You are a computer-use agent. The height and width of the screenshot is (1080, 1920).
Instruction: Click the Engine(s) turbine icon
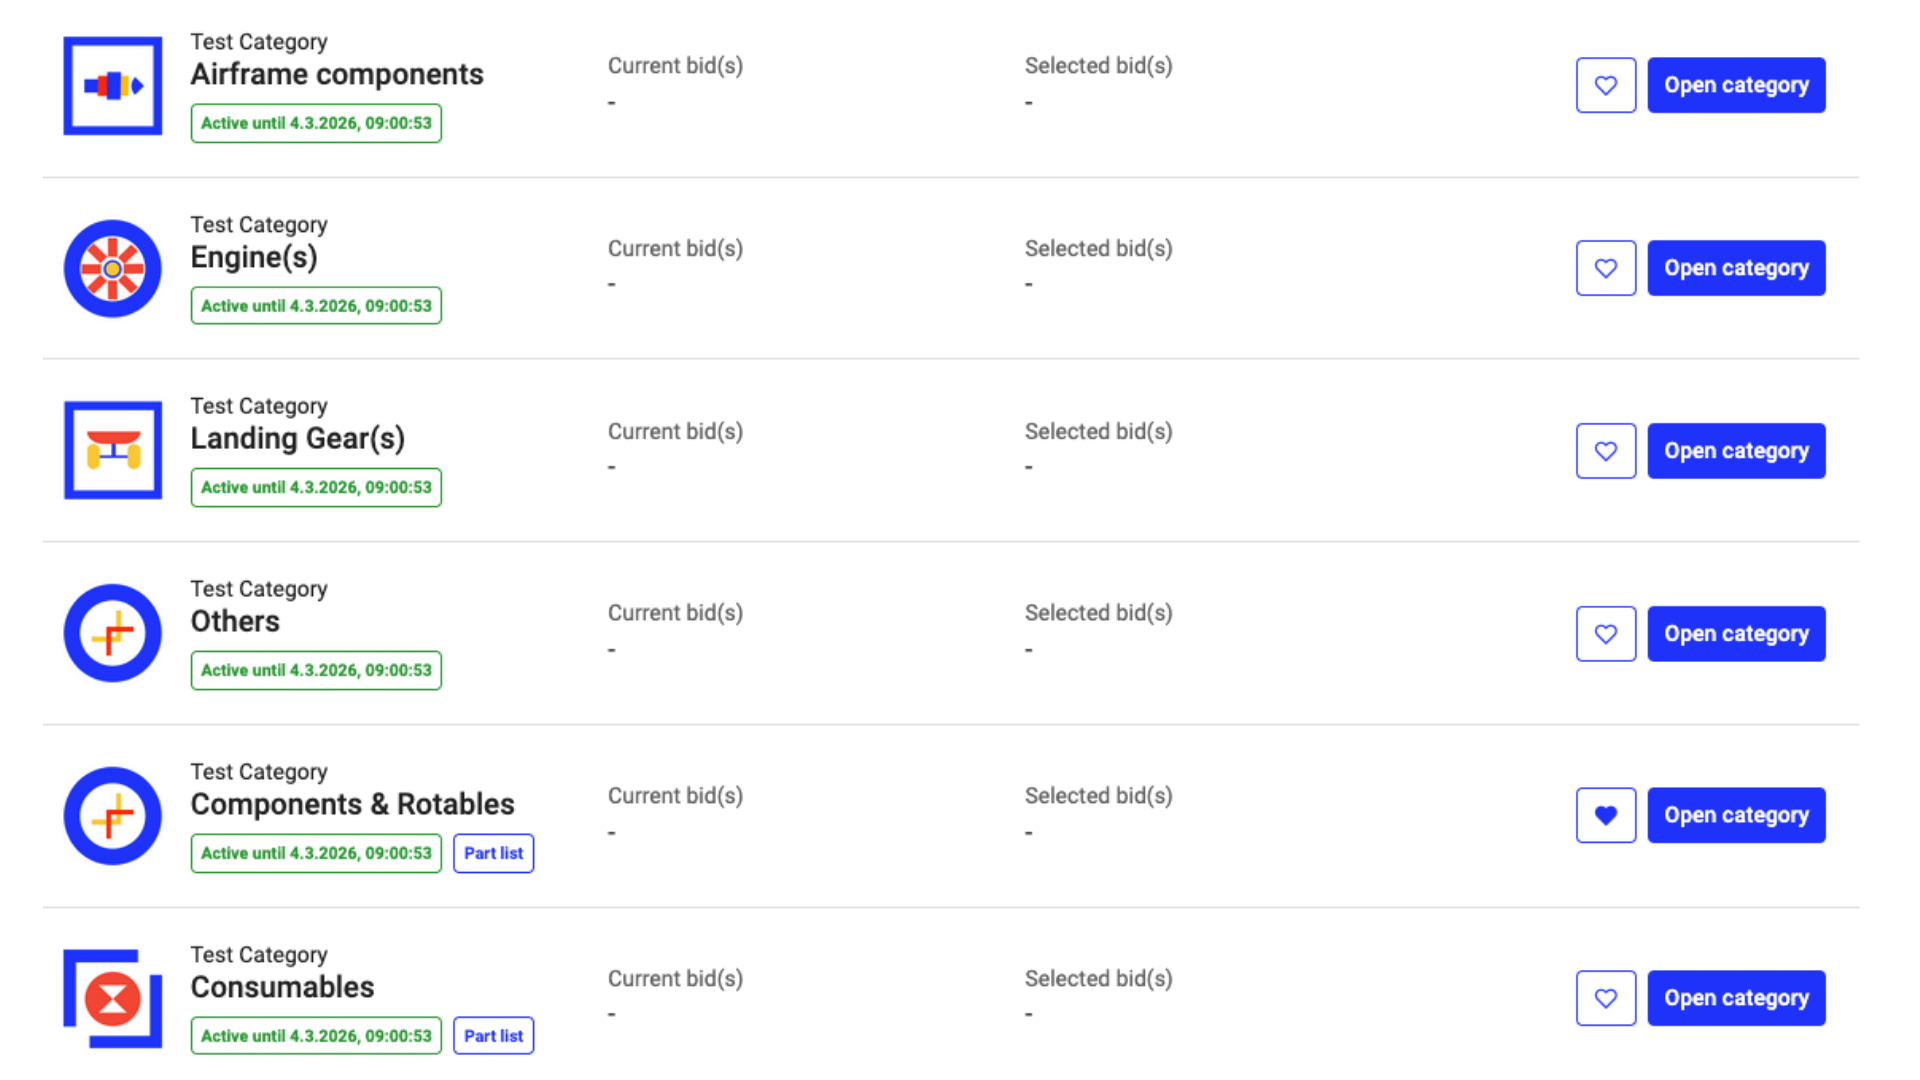pos(112,268)
